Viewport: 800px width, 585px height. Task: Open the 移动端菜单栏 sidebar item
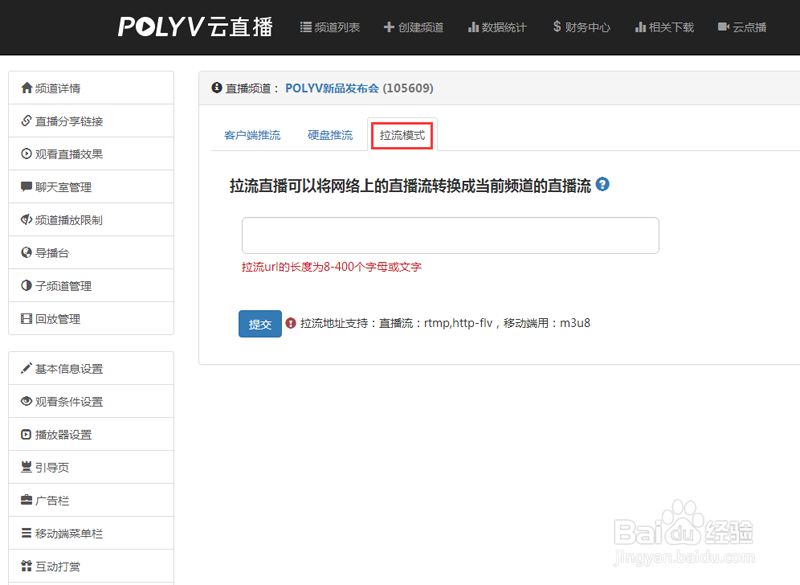click(91, 533)
